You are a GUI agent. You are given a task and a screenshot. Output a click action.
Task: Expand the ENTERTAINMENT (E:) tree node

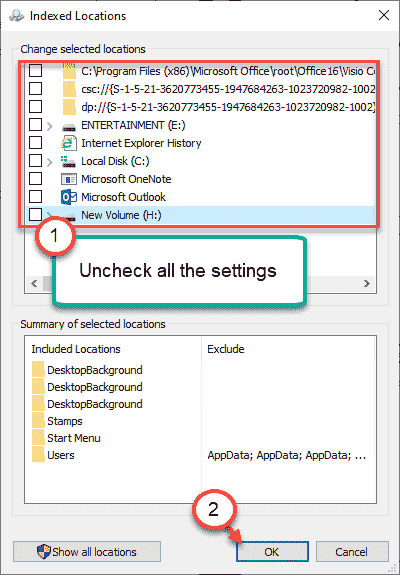pyautogui.click(x=50, y=126)
